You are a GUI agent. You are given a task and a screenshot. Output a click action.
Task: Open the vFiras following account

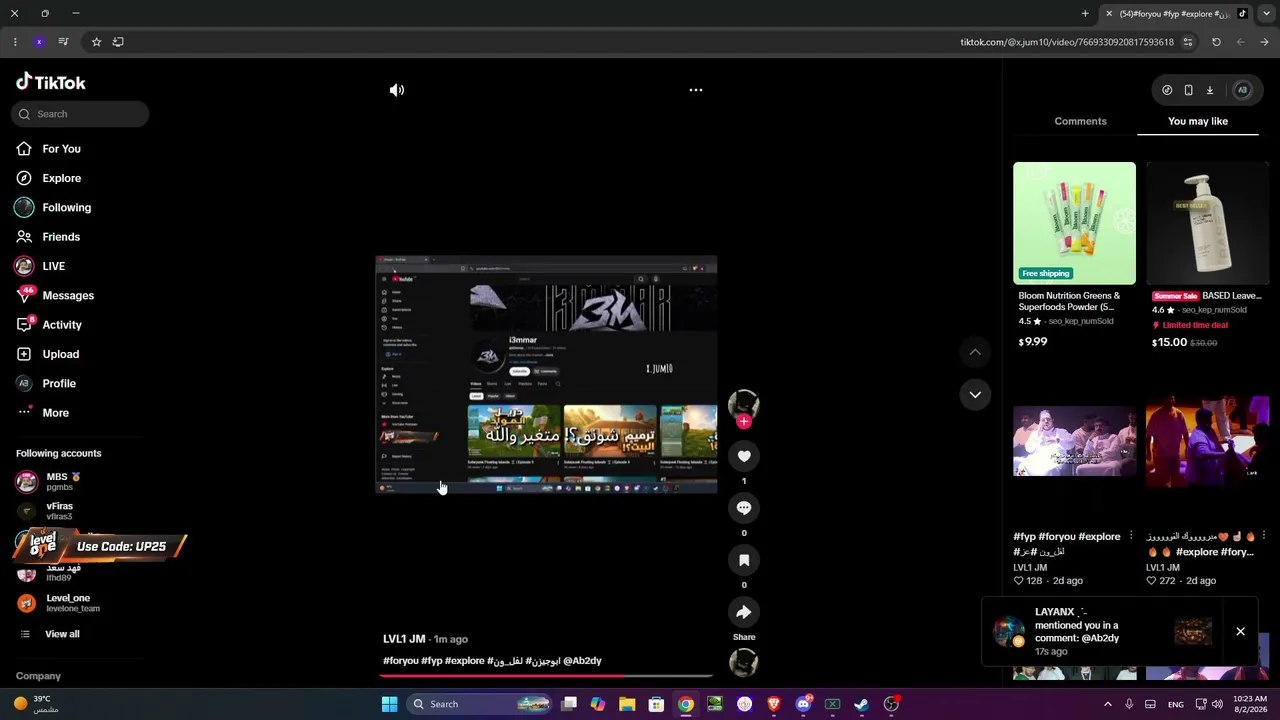tap(46, 512)
